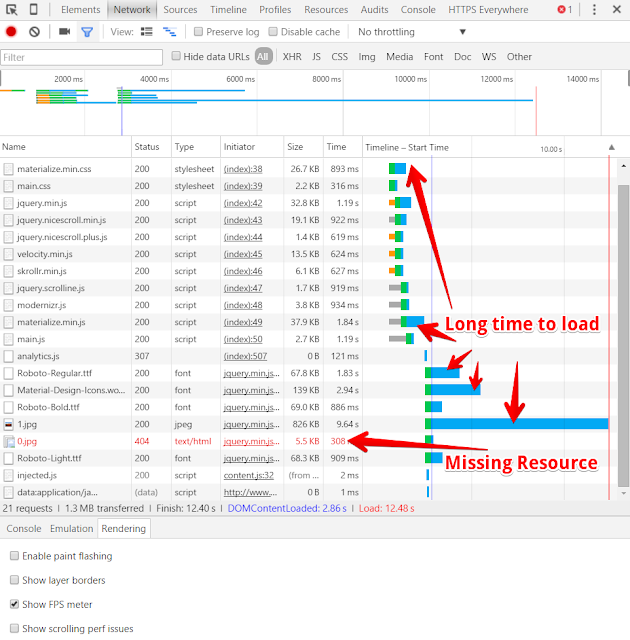
Task: Click the analytics.js file icon
Action: [x=8, y=356]
